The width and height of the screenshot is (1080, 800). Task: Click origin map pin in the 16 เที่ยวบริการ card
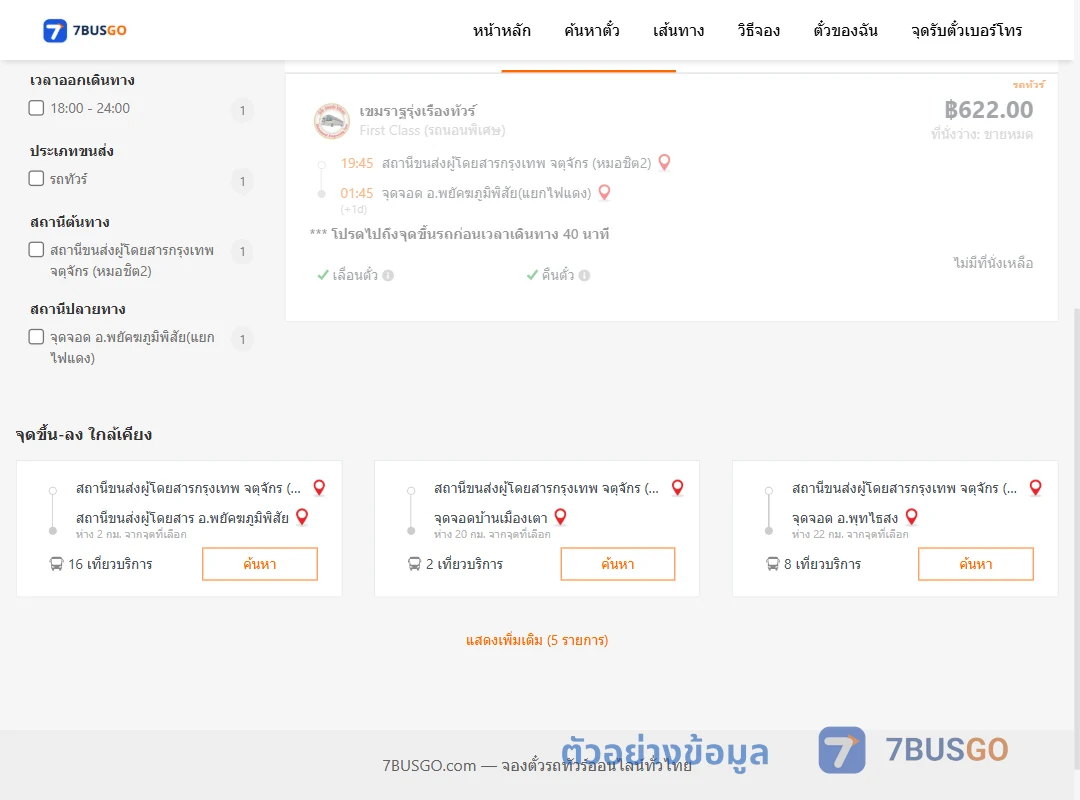point(319,488)
